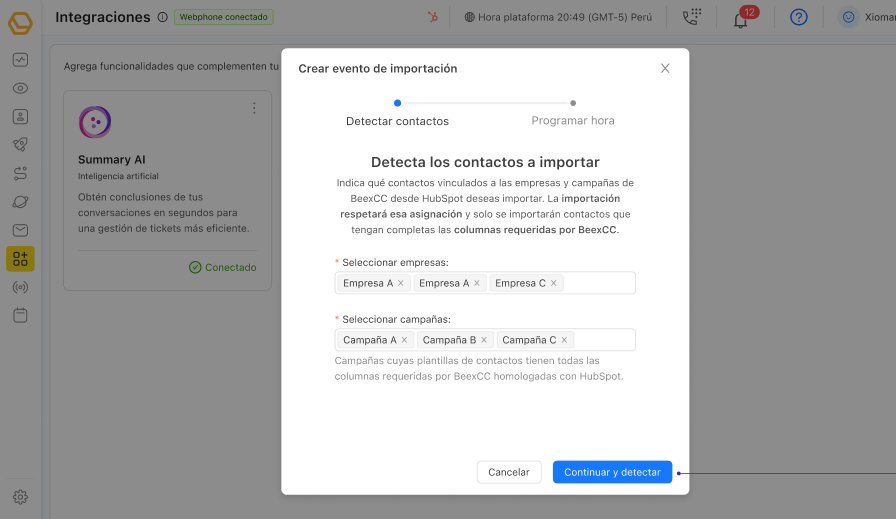Remove the Campaña A tag
The image size is (896, 519).
405,340
